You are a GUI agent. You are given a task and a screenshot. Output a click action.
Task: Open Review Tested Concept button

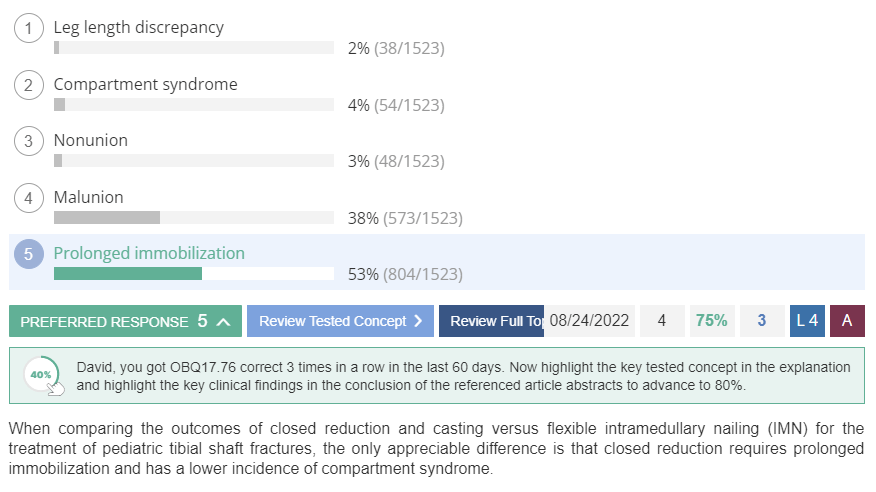[x=340, y=321]
